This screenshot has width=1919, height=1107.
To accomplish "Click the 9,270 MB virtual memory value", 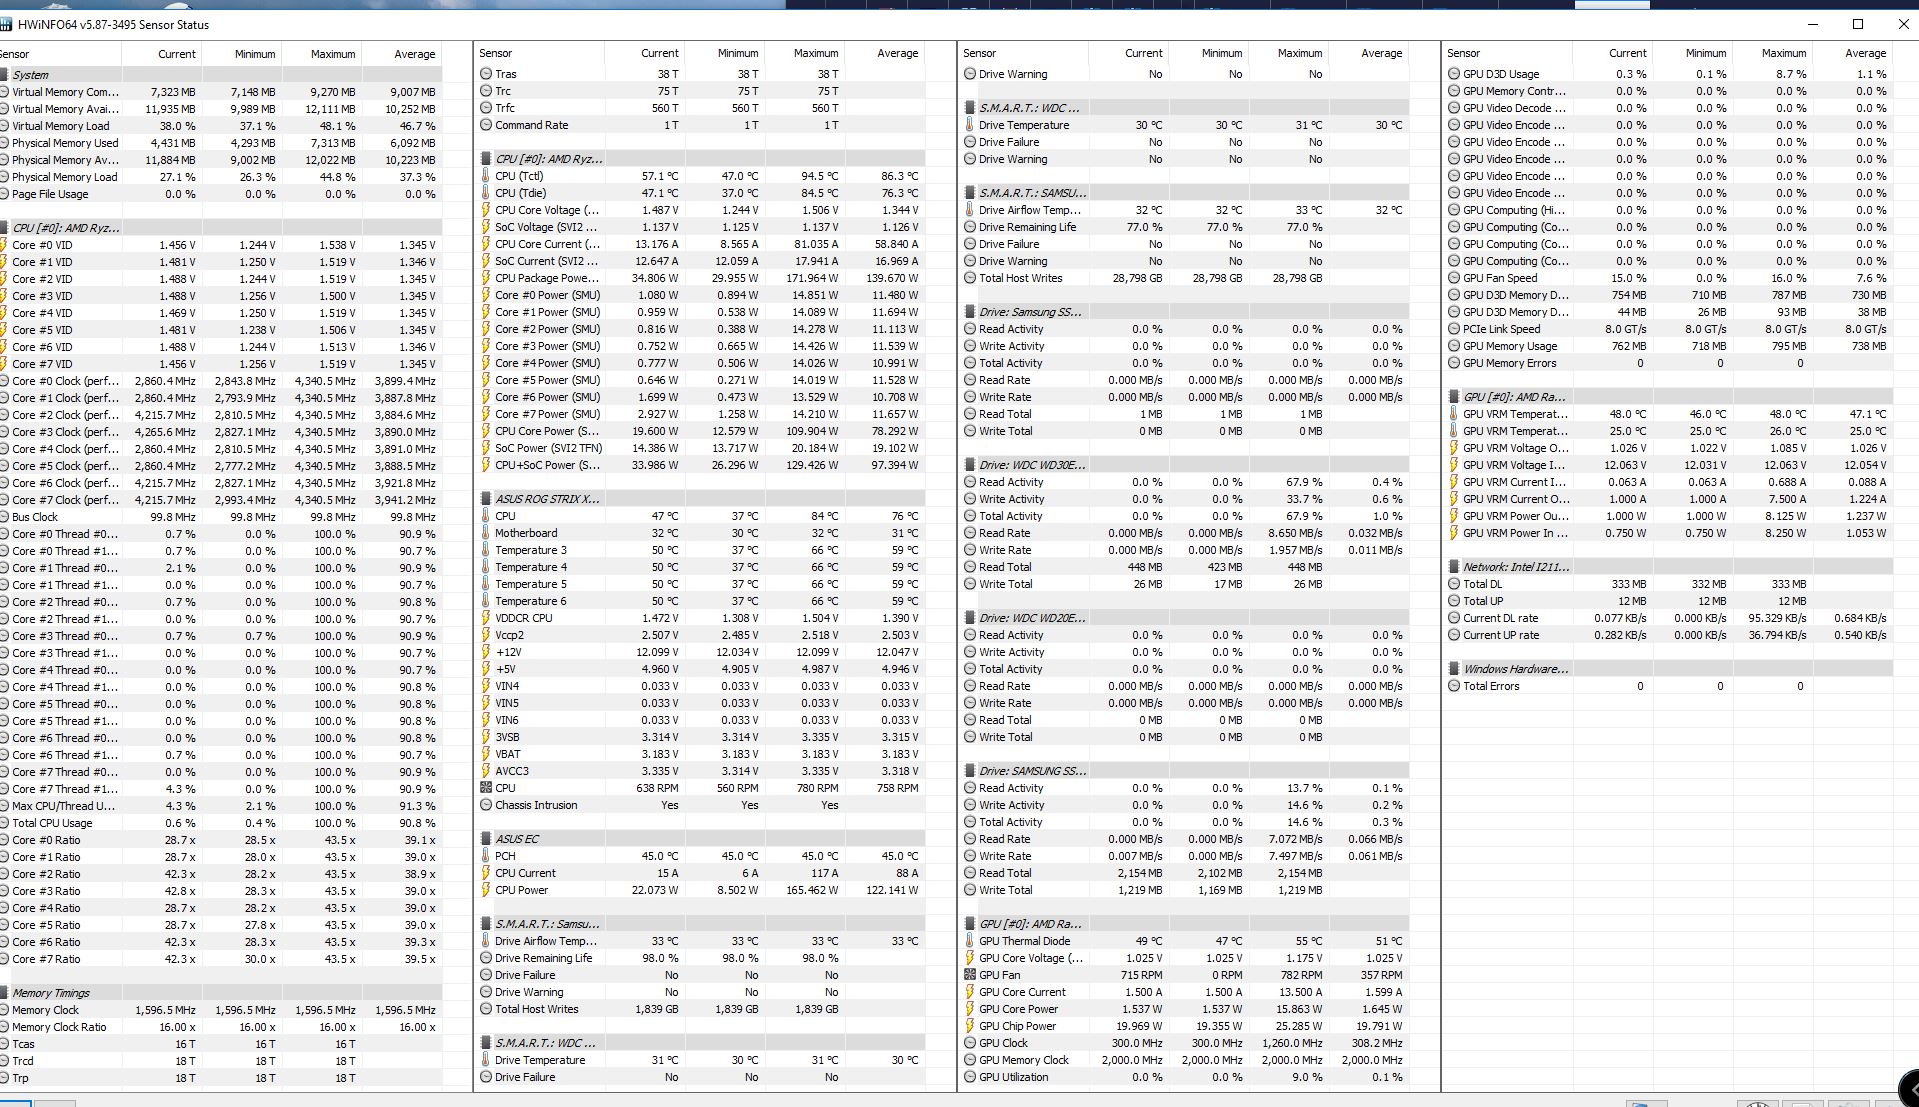I will [x=332, y=92].
